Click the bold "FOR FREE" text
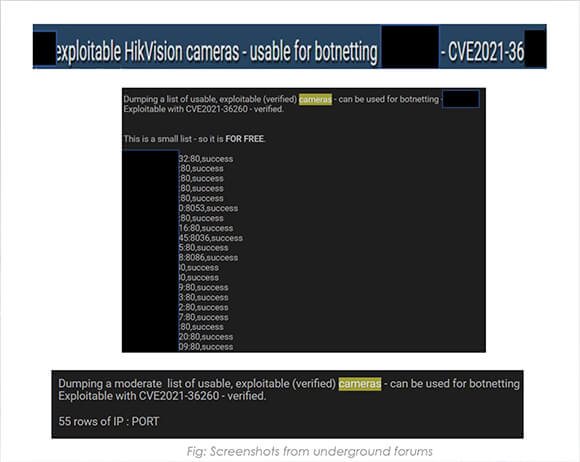 pyautogui.click(x=245, y=139)
